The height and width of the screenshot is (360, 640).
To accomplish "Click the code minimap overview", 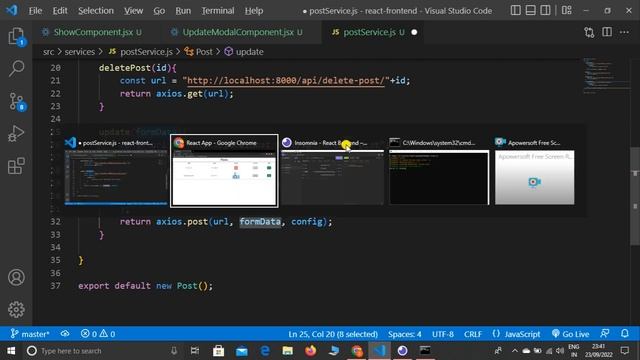I will pyautogui.click(x=606, y=76).
